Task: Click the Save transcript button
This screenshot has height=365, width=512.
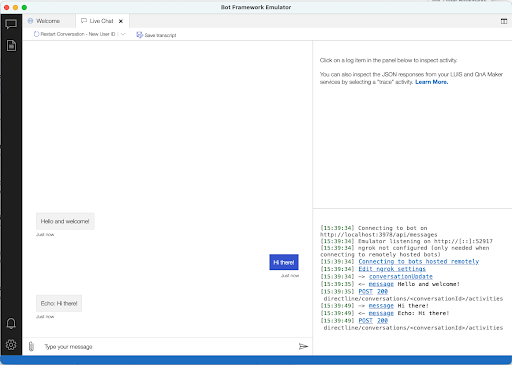Action: [x=156, y=35]
